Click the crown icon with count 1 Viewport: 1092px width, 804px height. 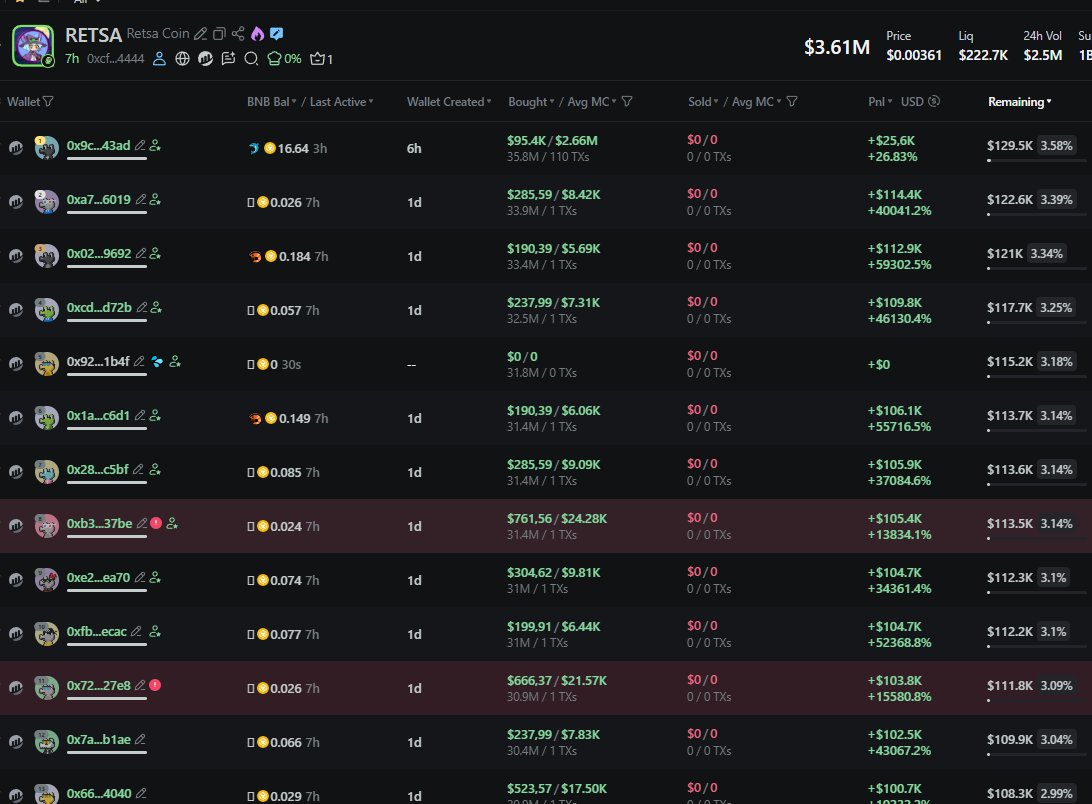point(321,59)
